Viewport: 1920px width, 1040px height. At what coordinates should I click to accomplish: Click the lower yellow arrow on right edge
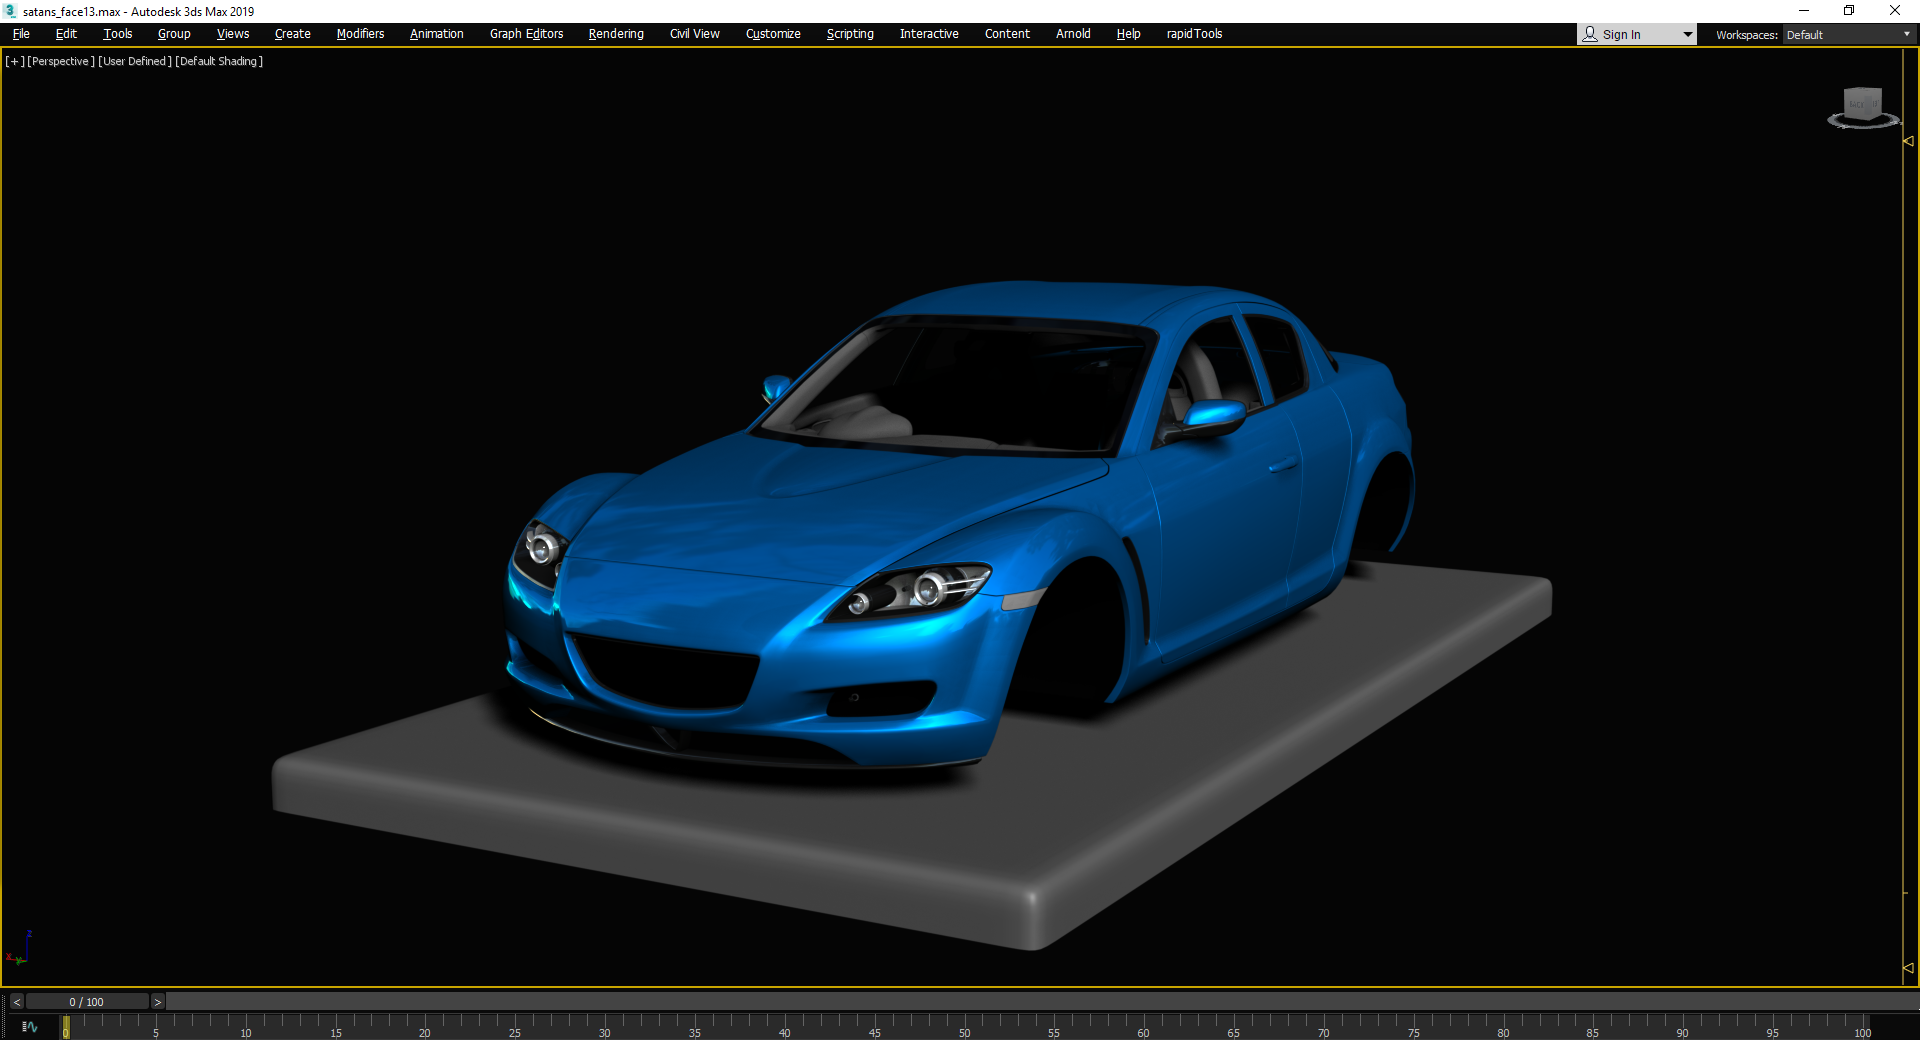tap(1908, 968)
